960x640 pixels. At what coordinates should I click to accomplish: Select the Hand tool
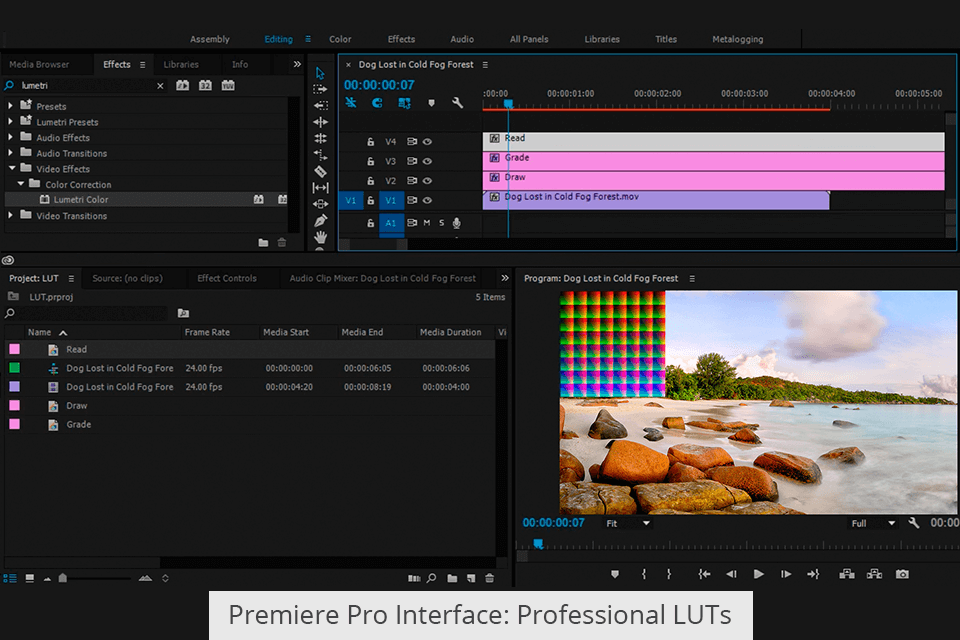pos(320,236)
